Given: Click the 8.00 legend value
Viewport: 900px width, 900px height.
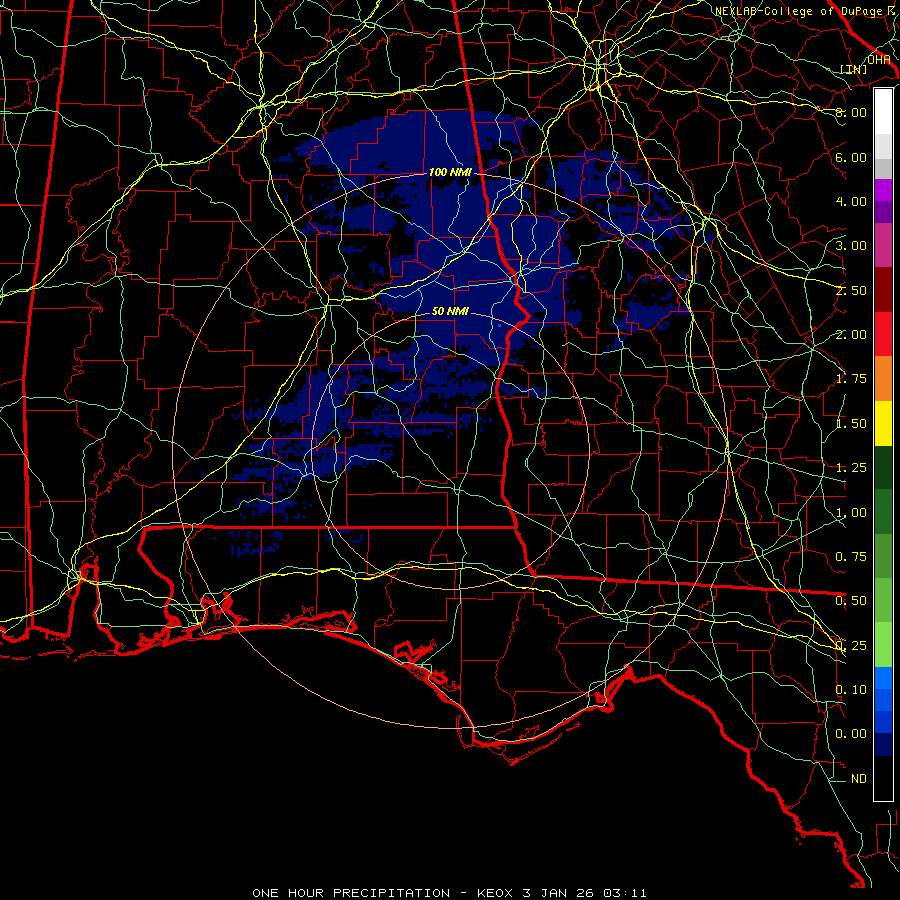Looking at the screenshot, I should coord(851,112).
